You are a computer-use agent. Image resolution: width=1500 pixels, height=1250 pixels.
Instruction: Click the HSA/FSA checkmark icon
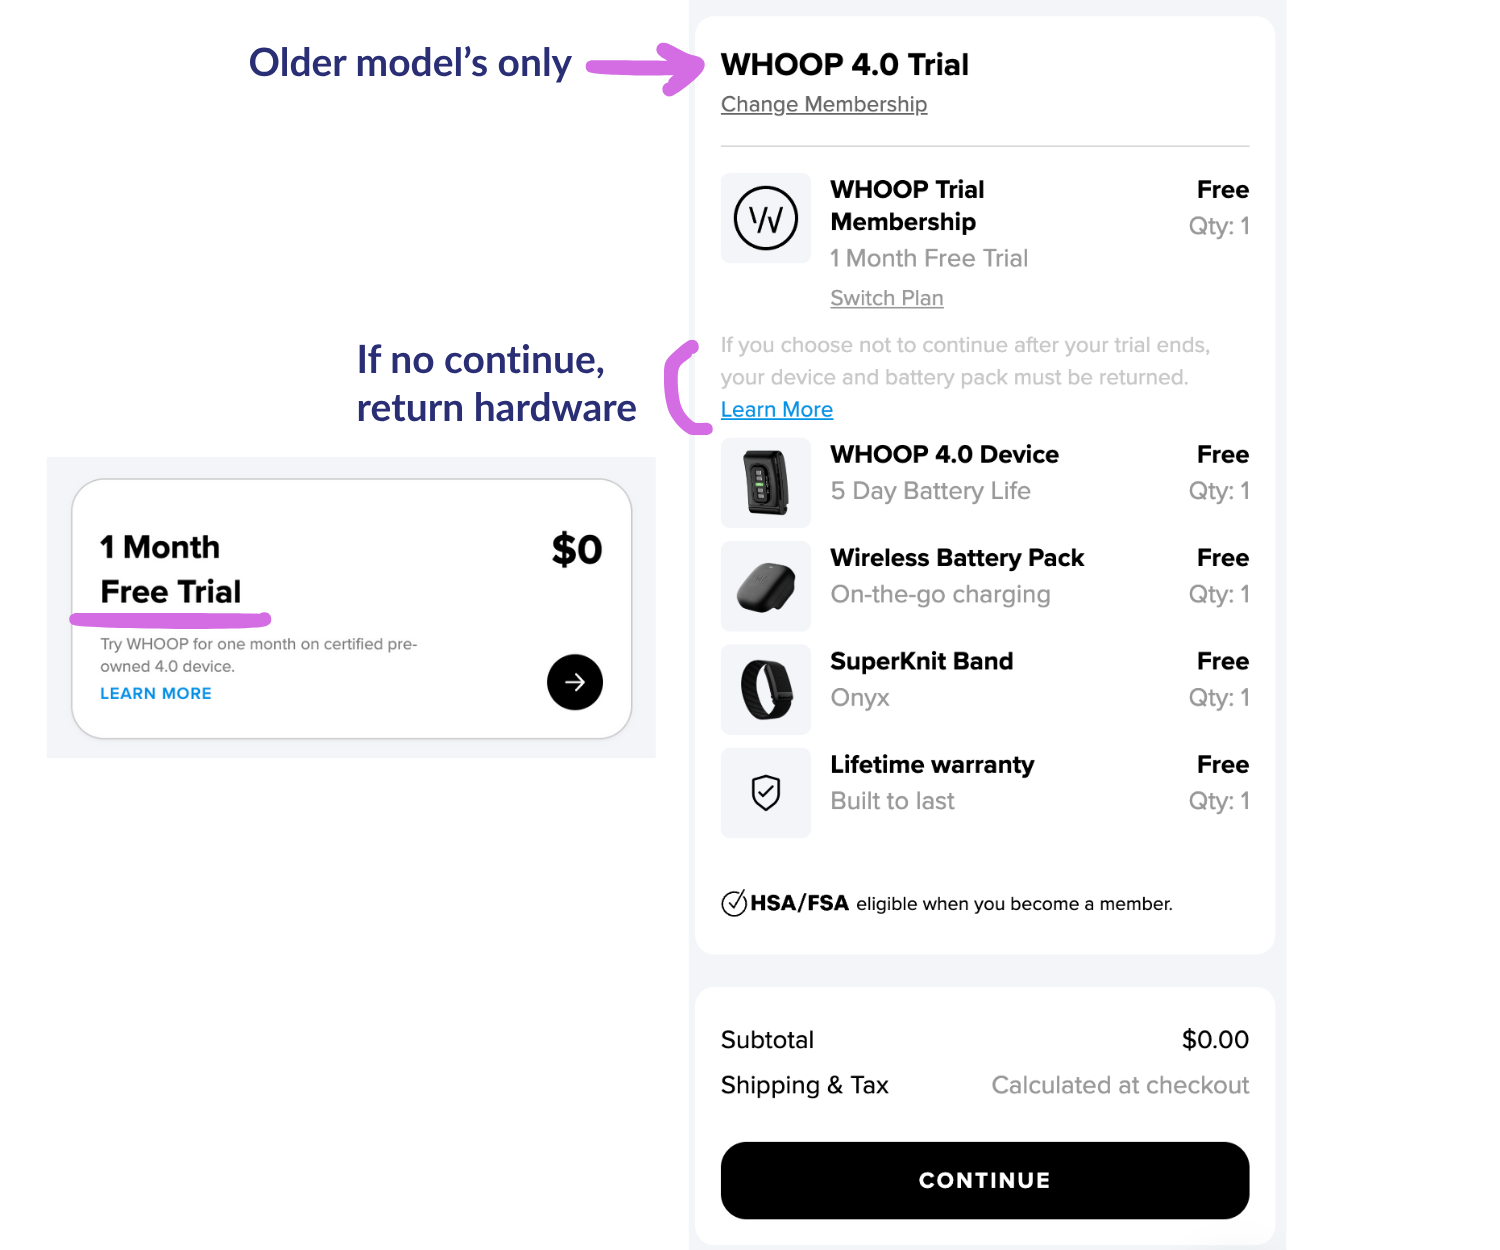pos(734,903)
